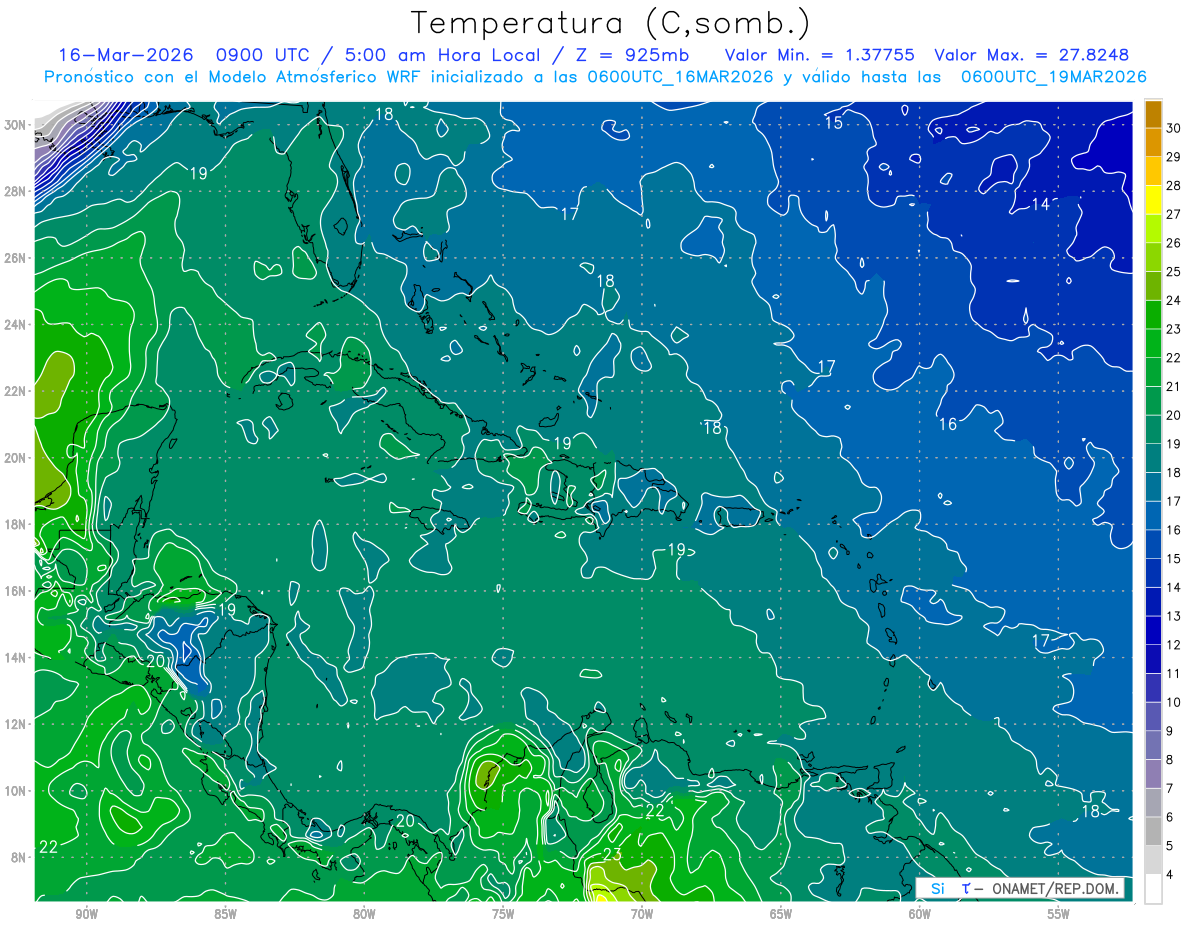Click the '80W' longitude axis label
The image size is (1200, 927).
click(x=364, y=914)
